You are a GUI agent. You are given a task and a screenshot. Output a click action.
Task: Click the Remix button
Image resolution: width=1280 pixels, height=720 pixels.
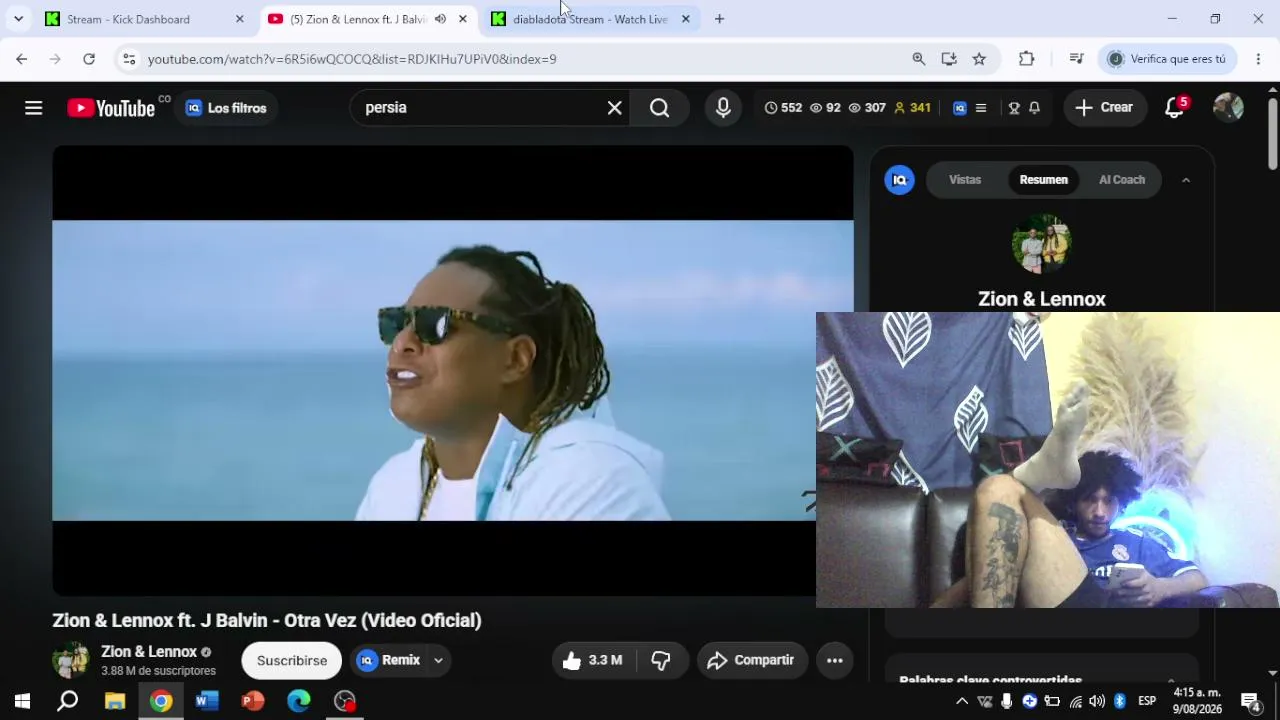pyautogui.click(x=390, y=660)
